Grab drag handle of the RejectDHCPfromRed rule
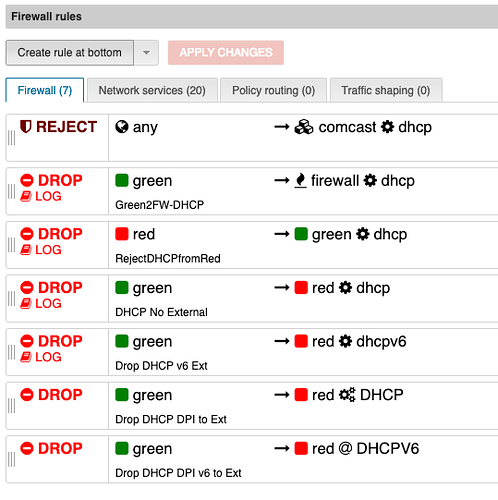498x500 pixels. point(12,245)
